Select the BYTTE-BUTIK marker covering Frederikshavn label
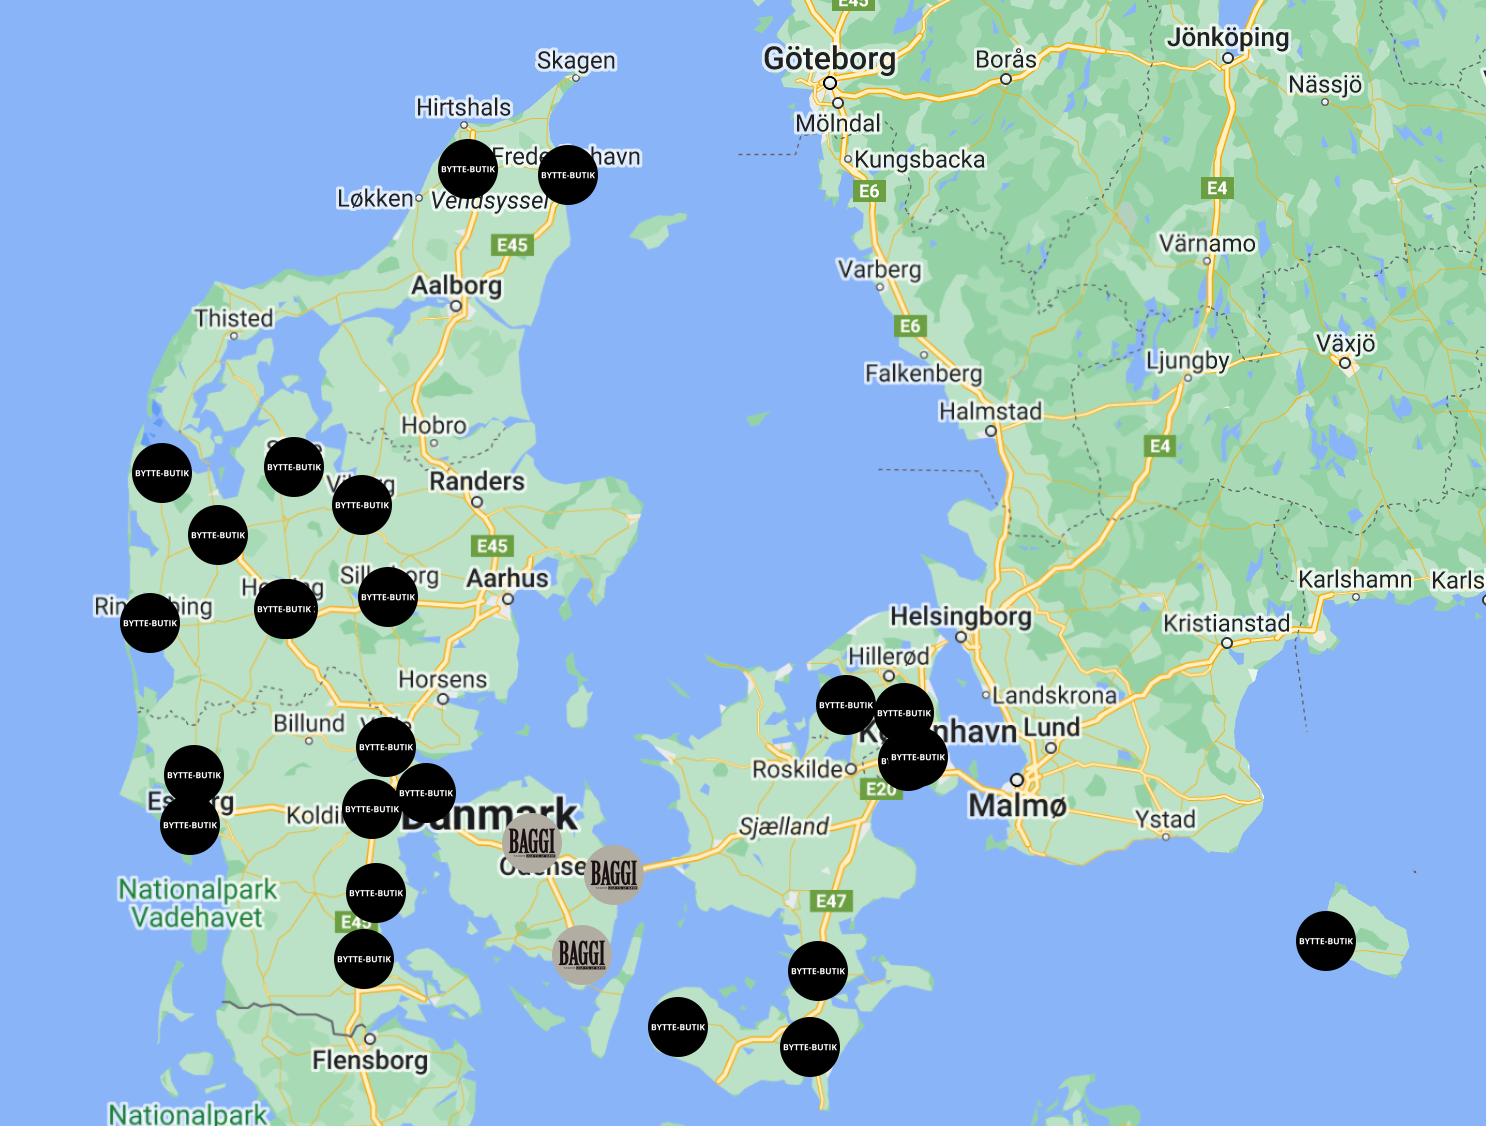 pos(567,175)
